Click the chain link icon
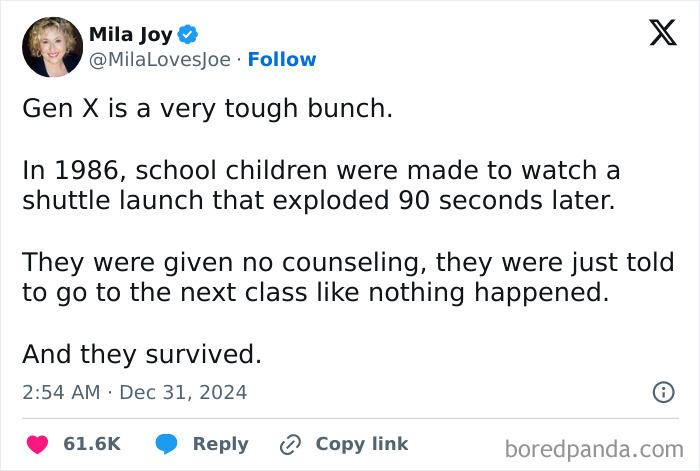Viewport: 700px width, 471px height. pos(291,444)
